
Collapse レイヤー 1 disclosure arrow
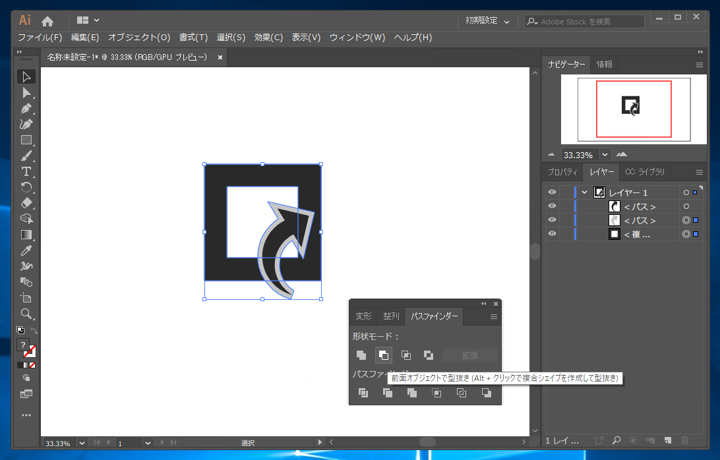[584, 192]
